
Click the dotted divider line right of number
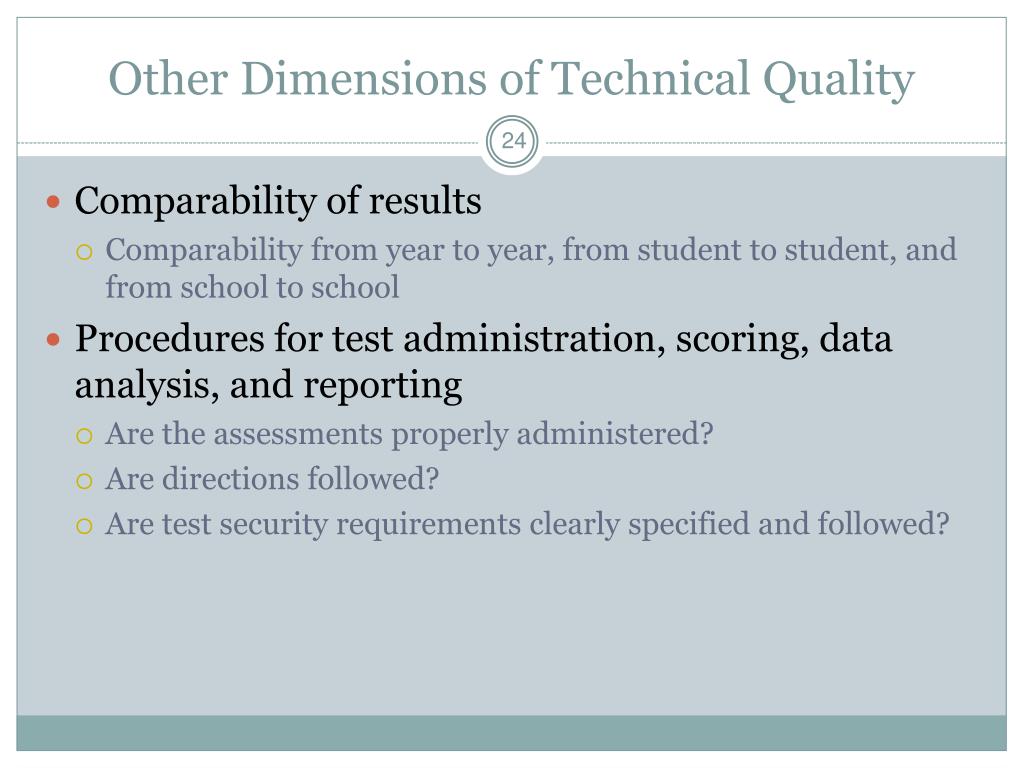776,142
